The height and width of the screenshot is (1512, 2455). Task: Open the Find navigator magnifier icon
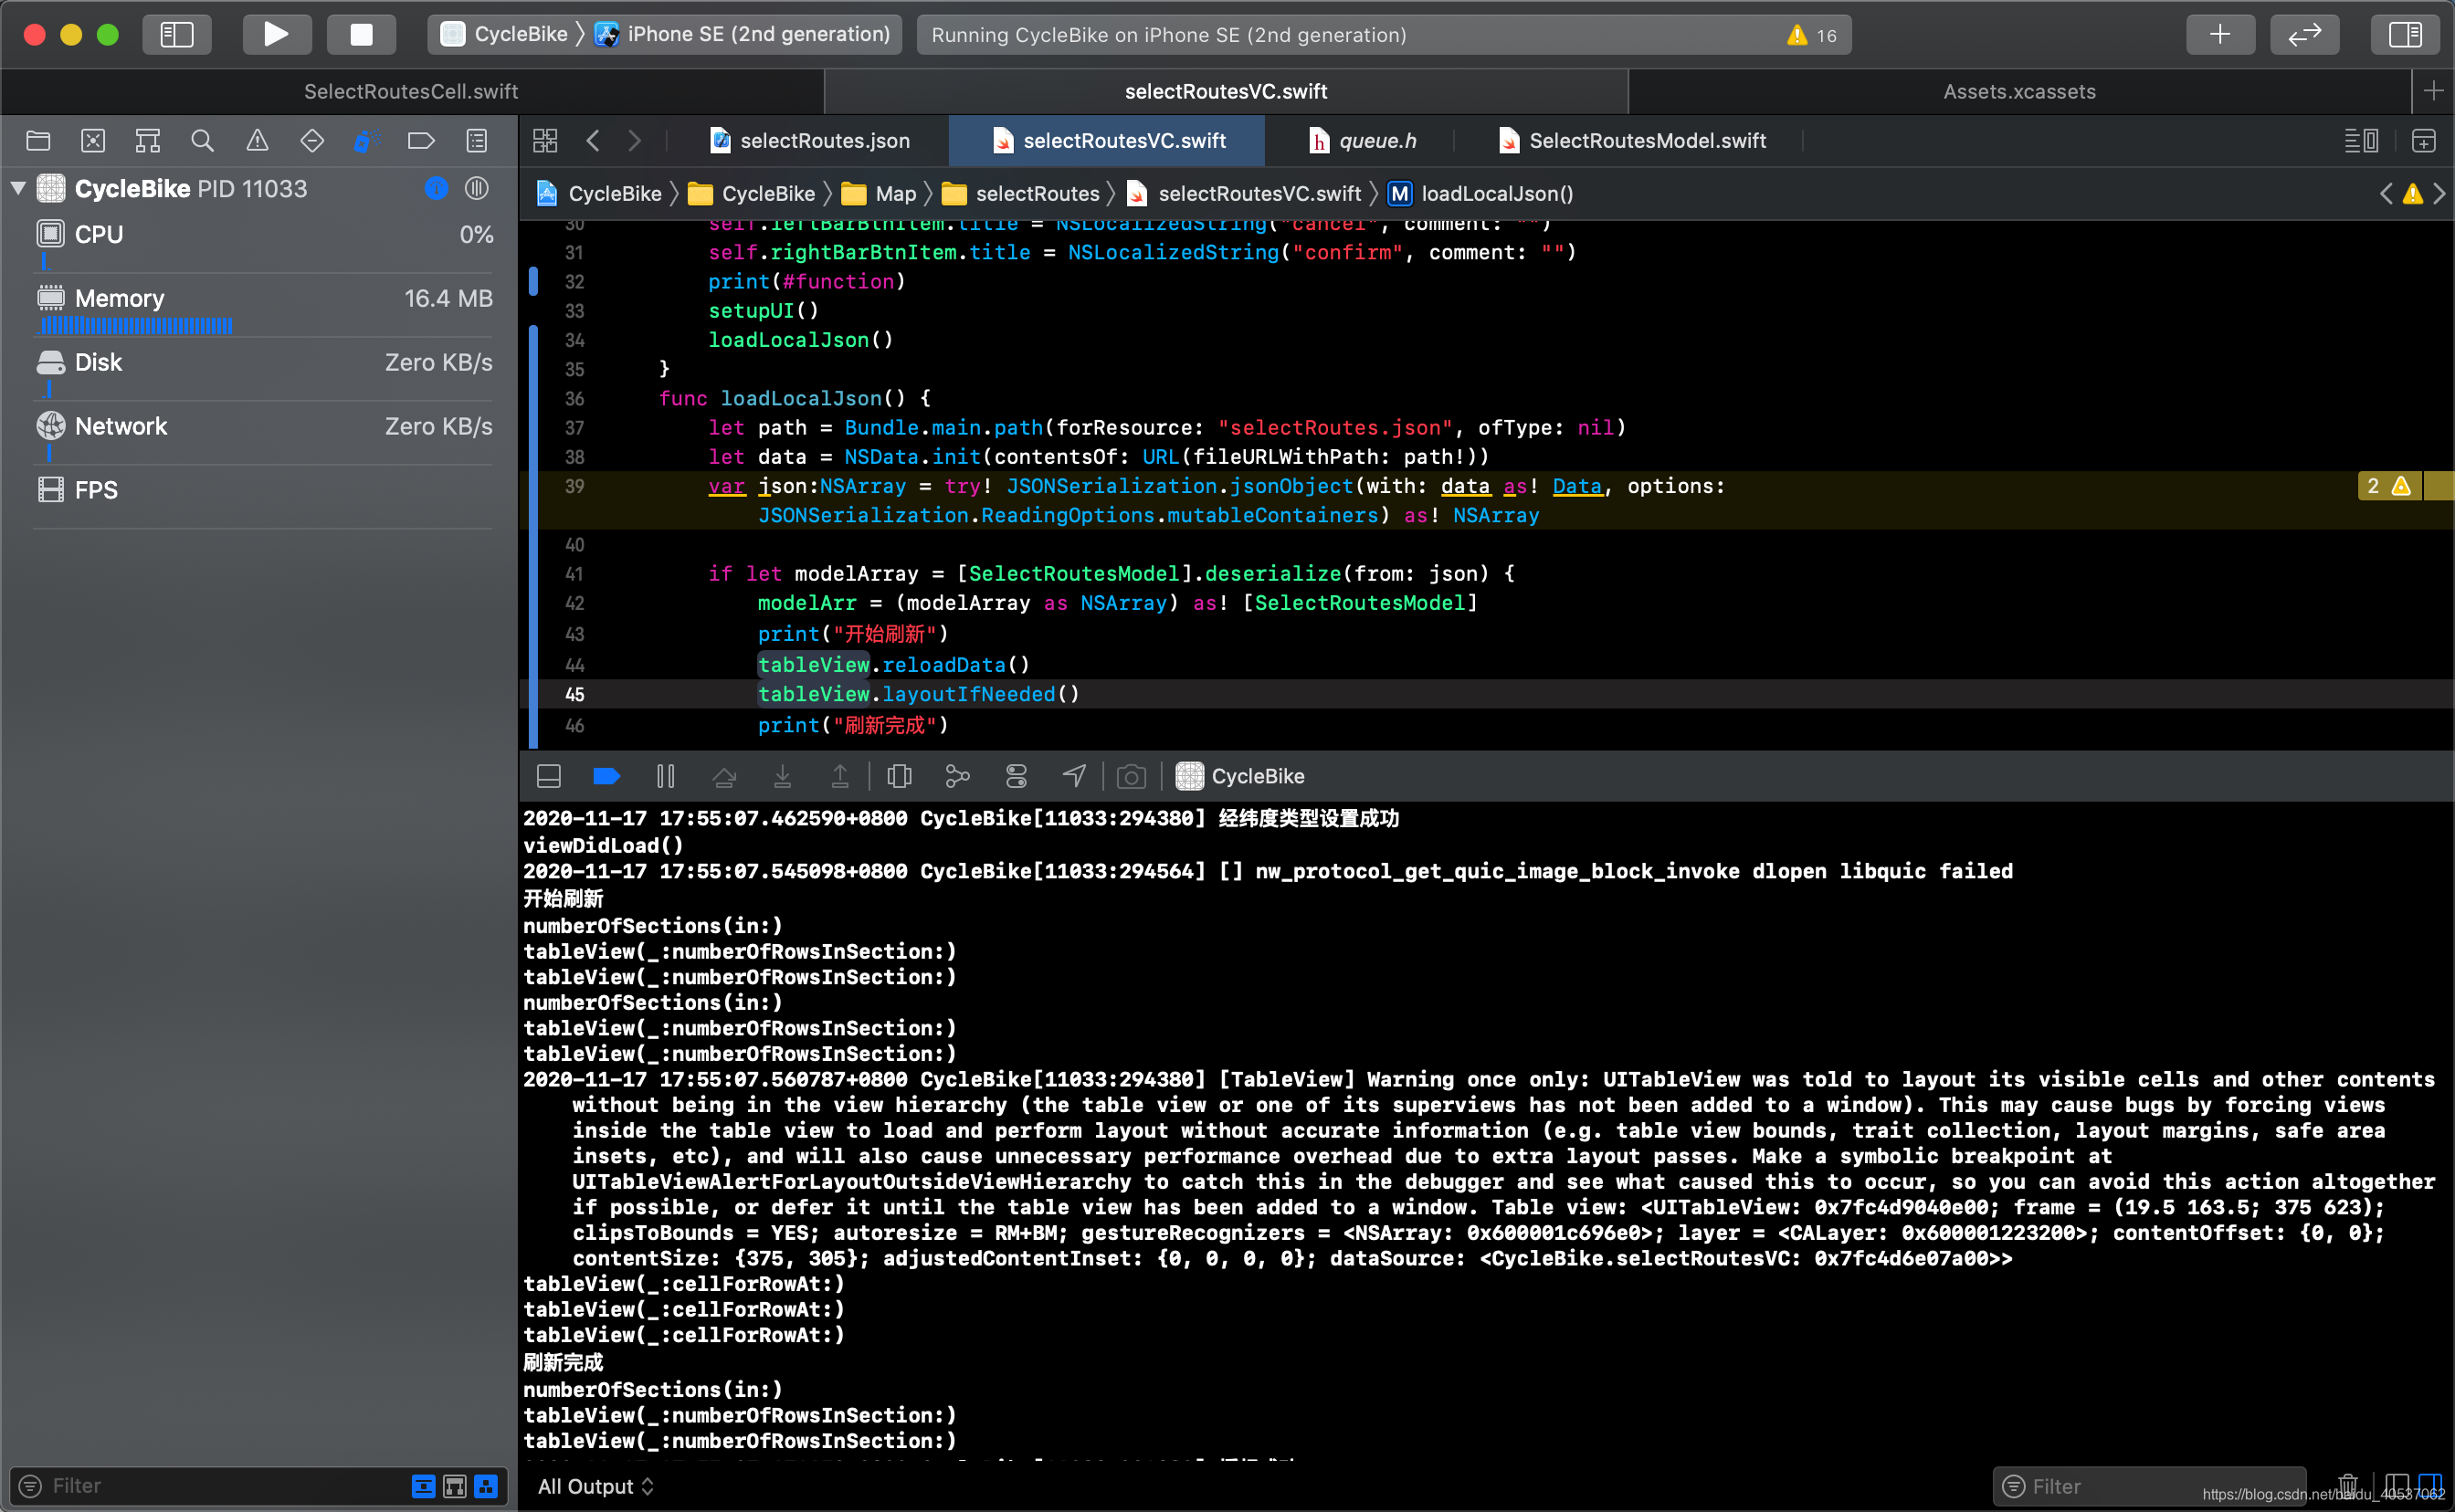(202, 141)
